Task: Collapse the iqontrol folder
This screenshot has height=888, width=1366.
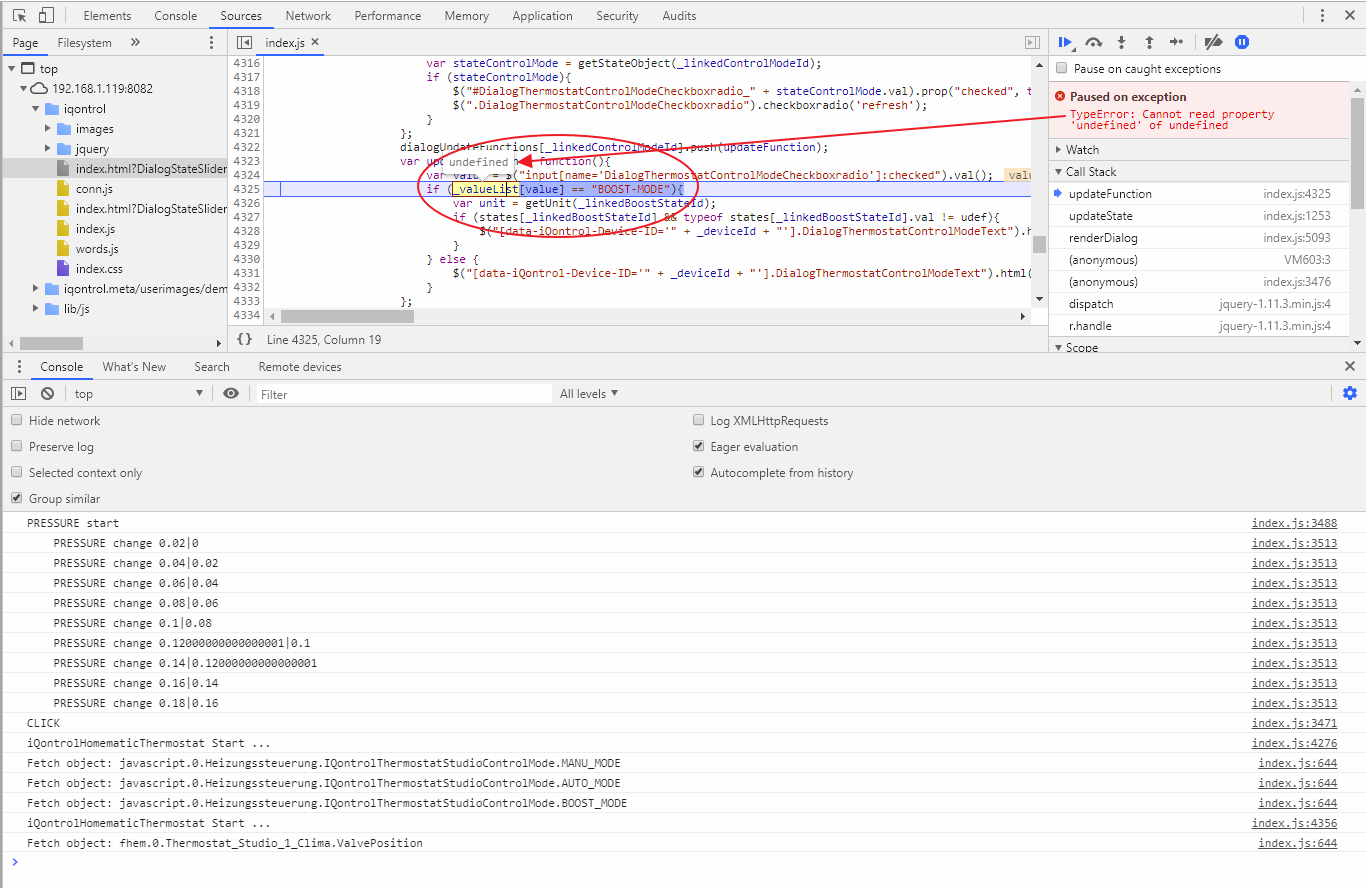Action: [x=36, y=109]
